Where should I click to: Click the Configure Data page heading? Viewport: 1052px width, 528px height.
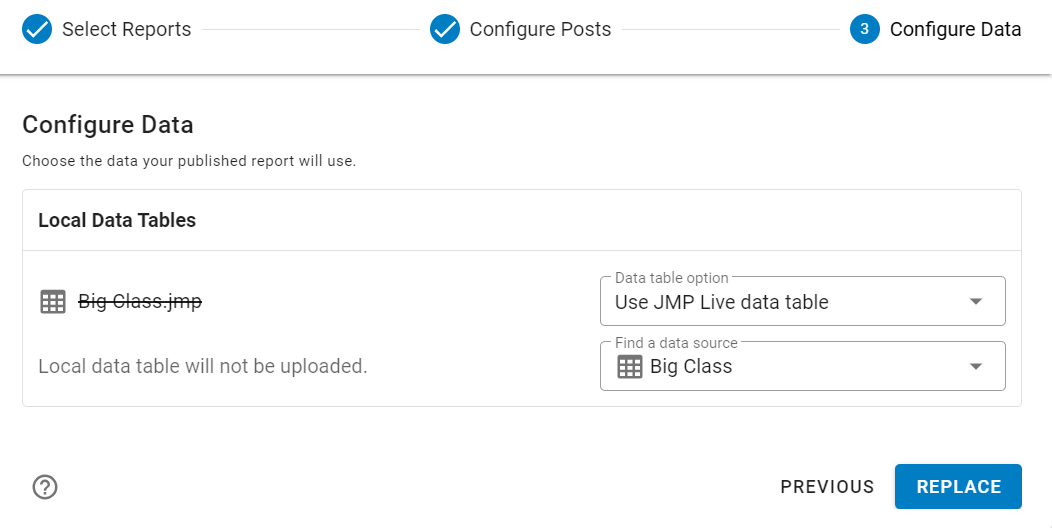(x=108, y=125)
